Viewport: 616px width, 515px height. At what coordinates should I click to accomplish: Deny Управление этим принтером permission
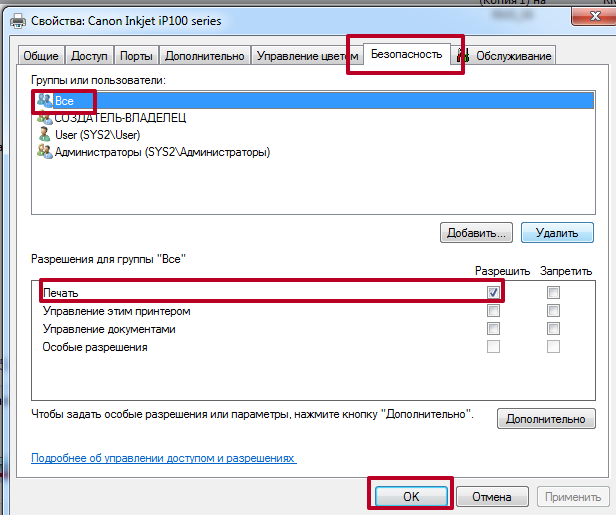553,311
